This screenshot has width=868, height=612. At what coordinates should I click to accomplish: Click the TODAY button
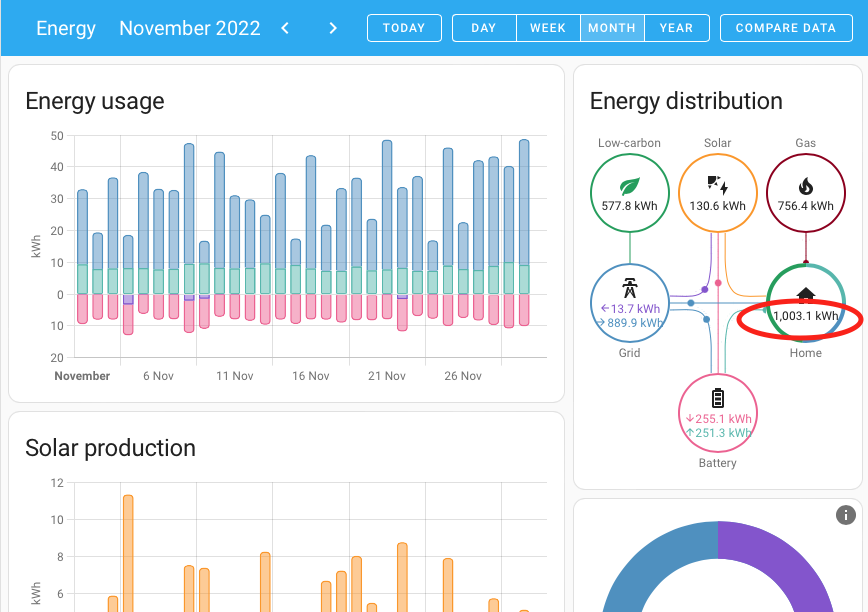(404, 28)
